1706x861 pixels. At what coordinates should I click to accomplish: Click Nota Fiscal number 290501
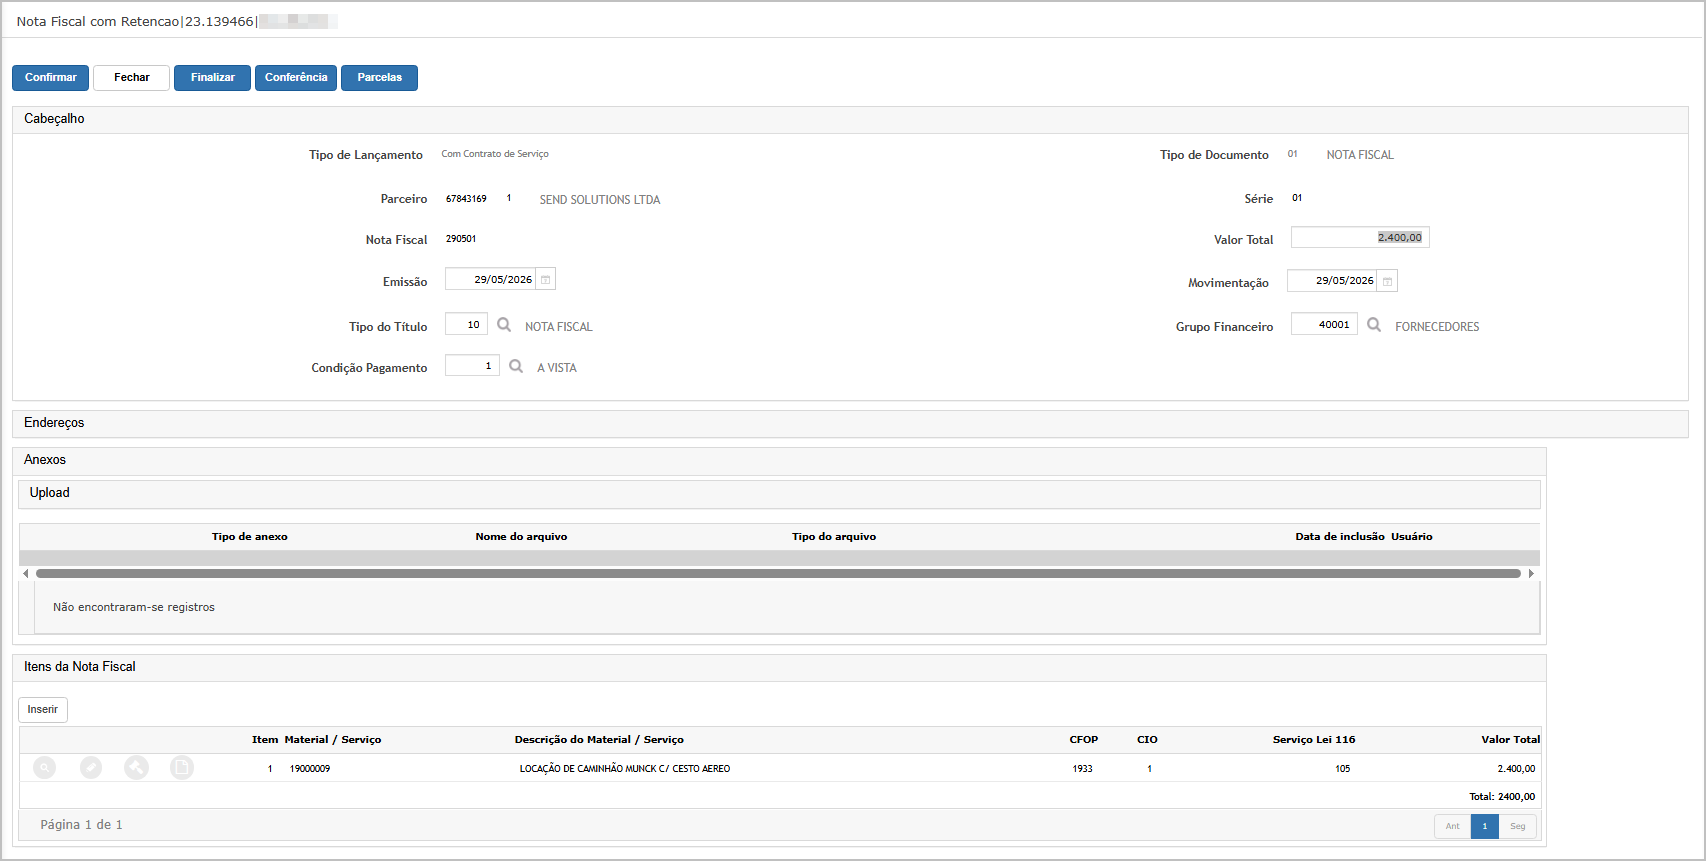pyautogui.click(x=461, y=239)
